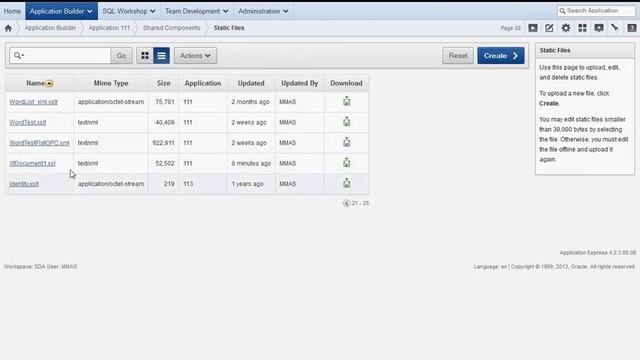Click the Download column header
The height and width of the screenshot is (360, 640).
pos(346,83)
